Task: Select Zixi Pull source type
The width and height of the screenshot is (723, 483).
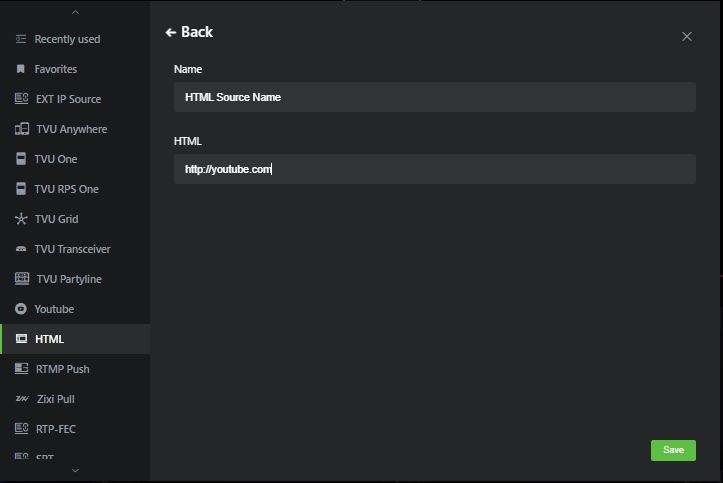Action: tap(75, 399)
